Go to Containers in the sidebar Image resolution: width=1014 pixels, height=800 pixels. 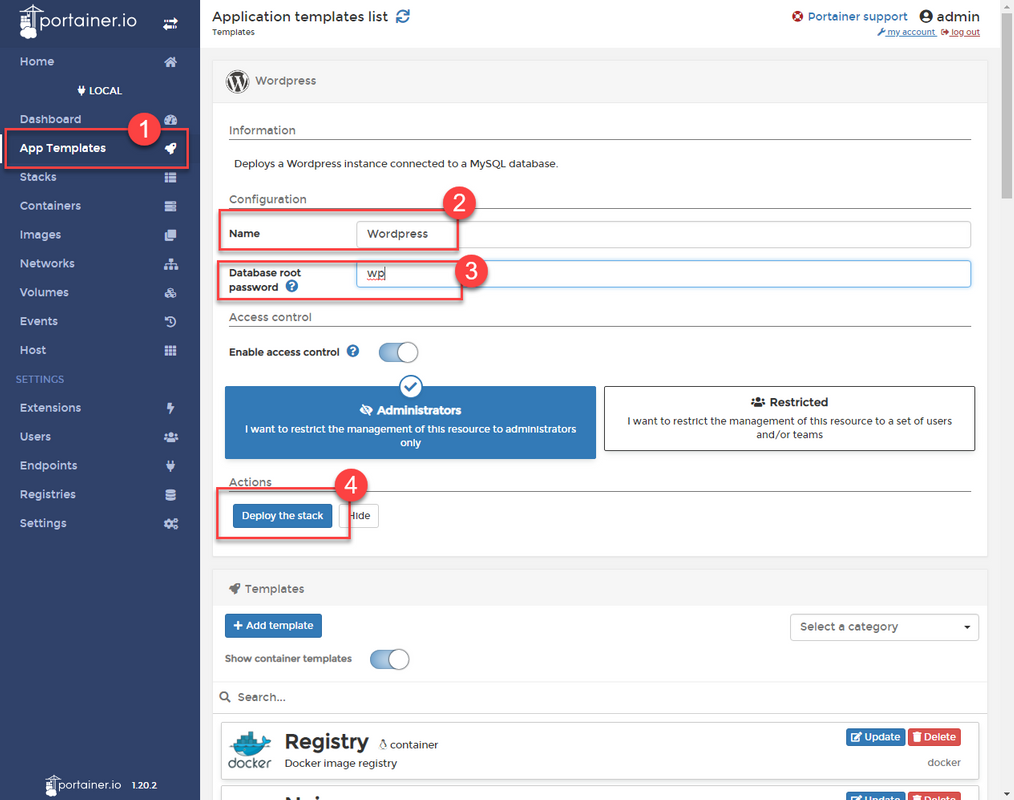50,206
